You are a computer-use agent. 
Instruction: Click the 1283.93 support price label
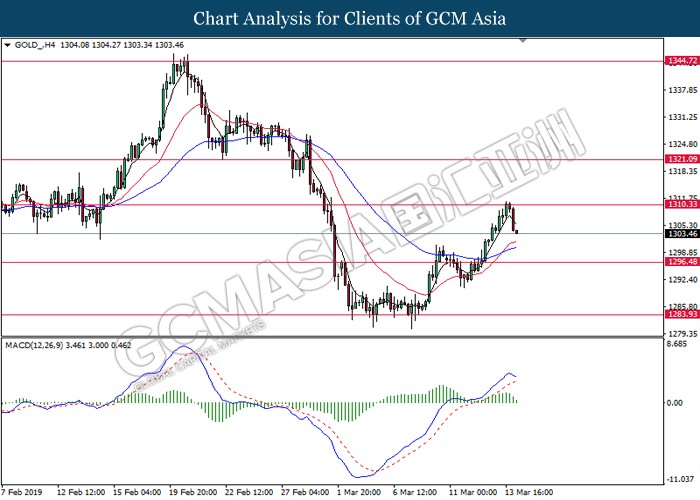point(682,314)
